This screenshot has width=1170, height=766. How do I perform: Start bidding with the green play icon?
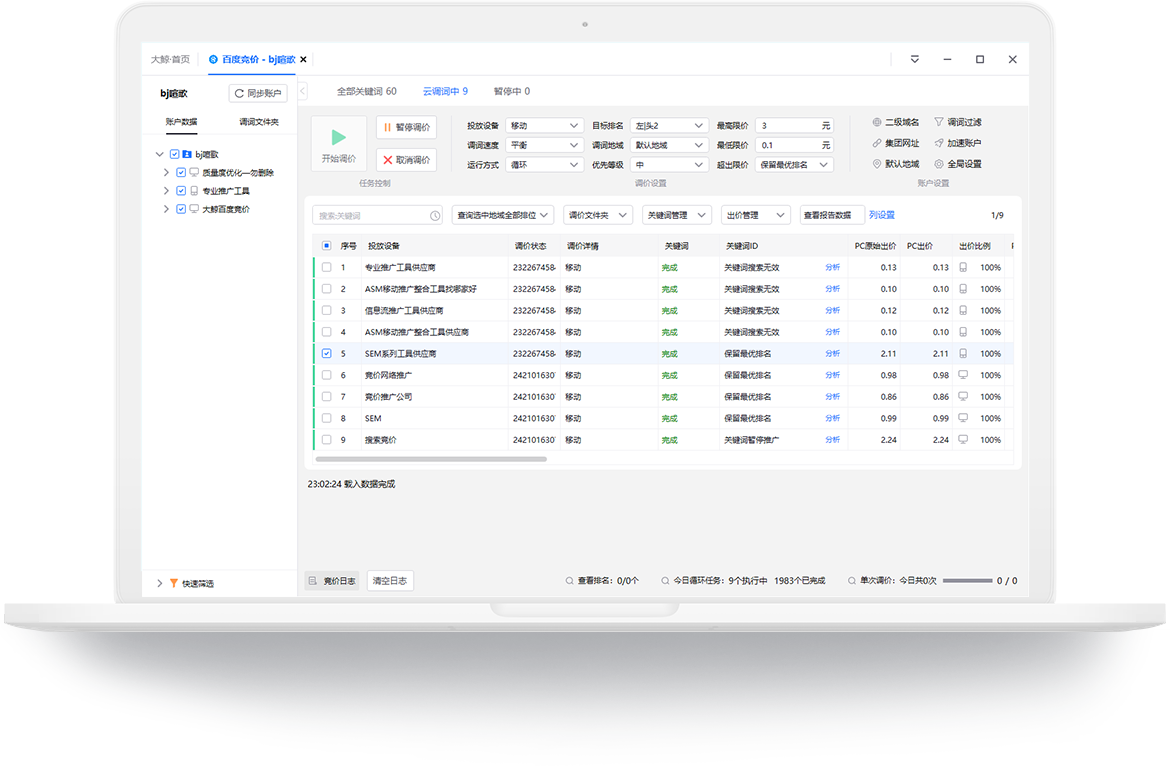(338, 137)
